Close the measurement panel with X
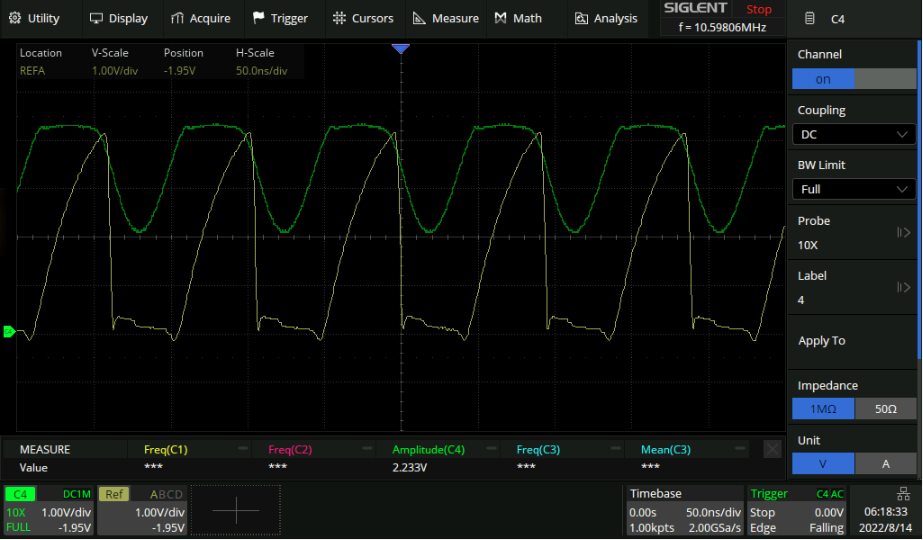This screenshot has height=540, width=923. (772, 450)
